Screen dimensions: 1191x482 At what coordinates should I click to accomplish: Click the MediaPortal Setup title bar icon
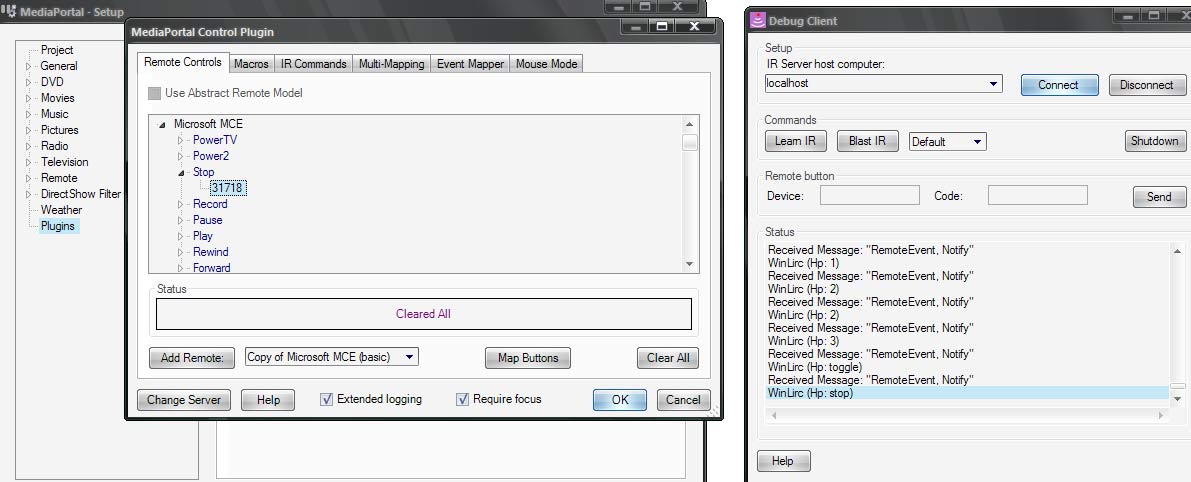click(x=10, y=12)
